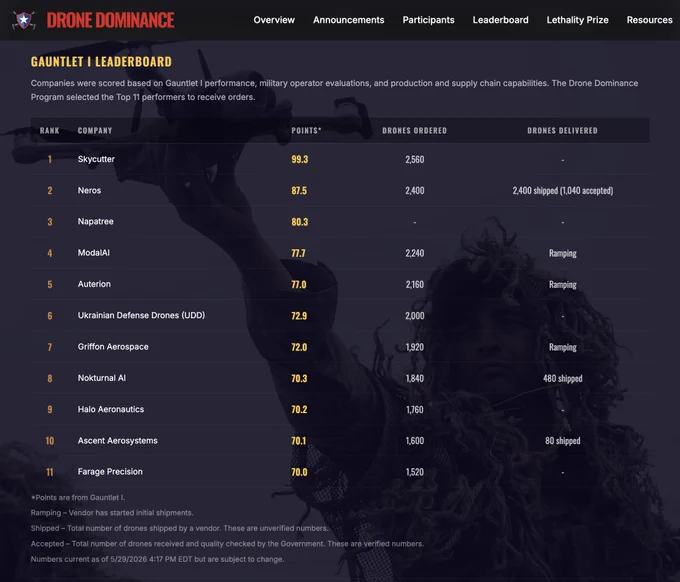Open the Lethality Prize nav item
680x582 pixels.
tap(577, 20)
